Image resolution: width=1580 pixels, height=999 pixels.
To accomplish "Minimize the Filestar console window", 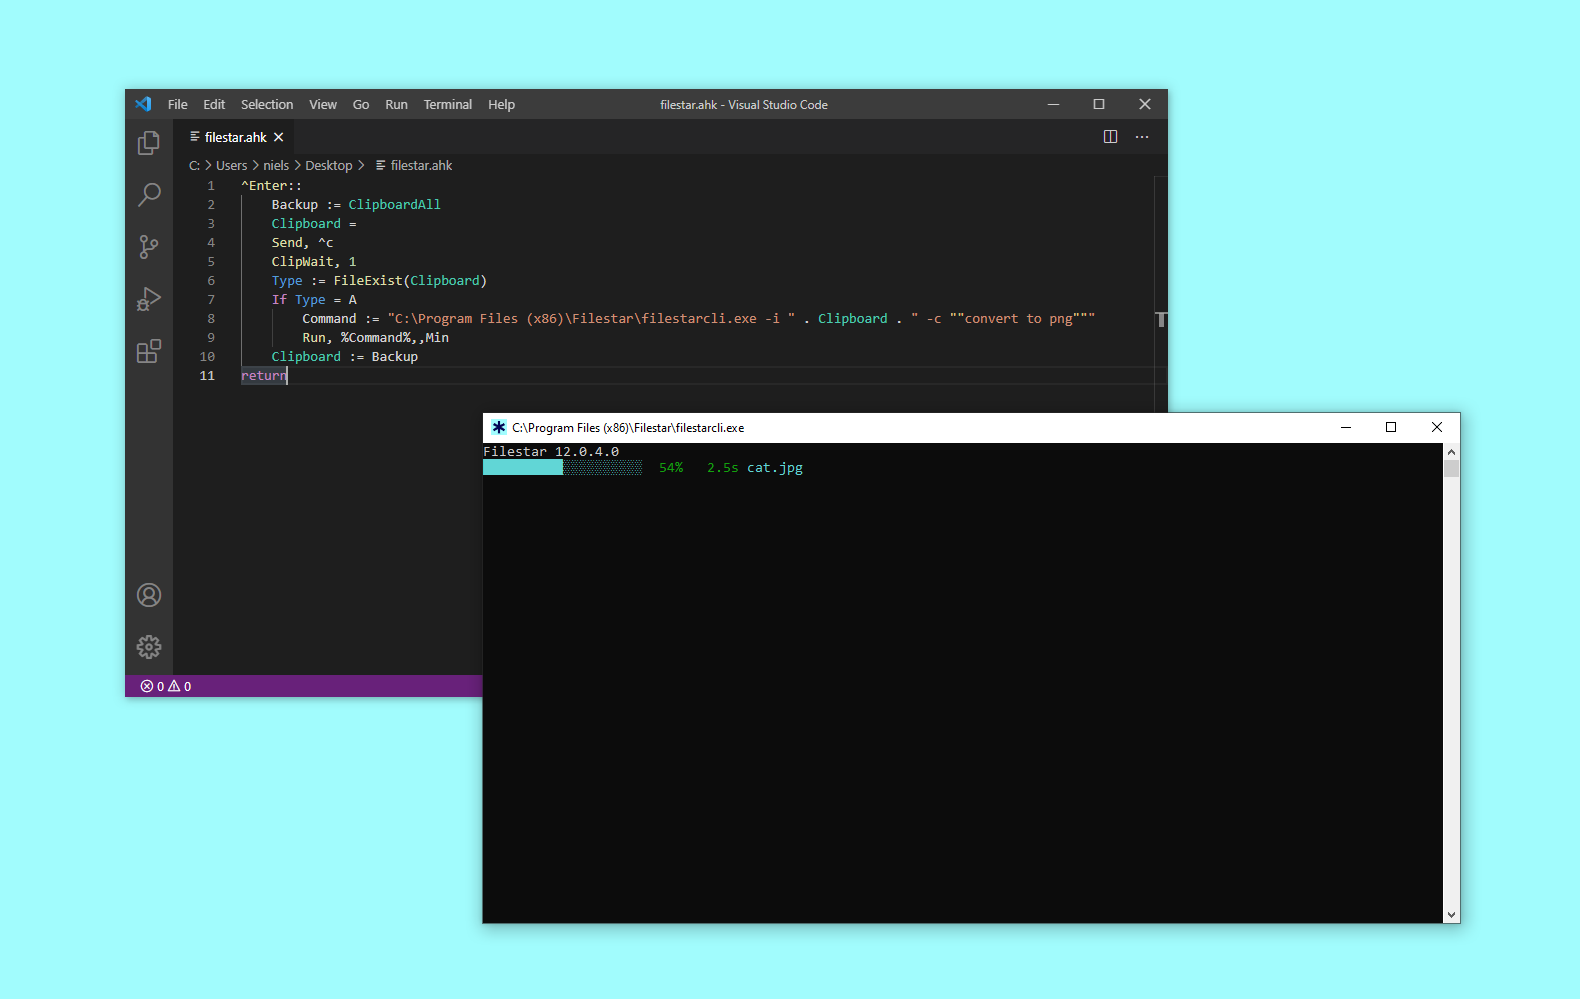I will [x=1346, y=427].
